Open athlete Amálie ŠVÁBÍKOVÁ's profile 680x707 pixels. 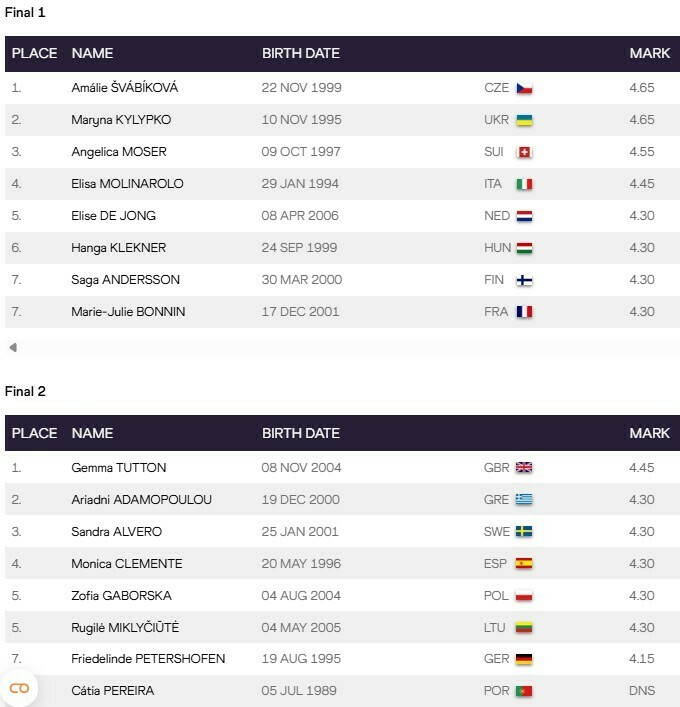(x=125, y=88)
